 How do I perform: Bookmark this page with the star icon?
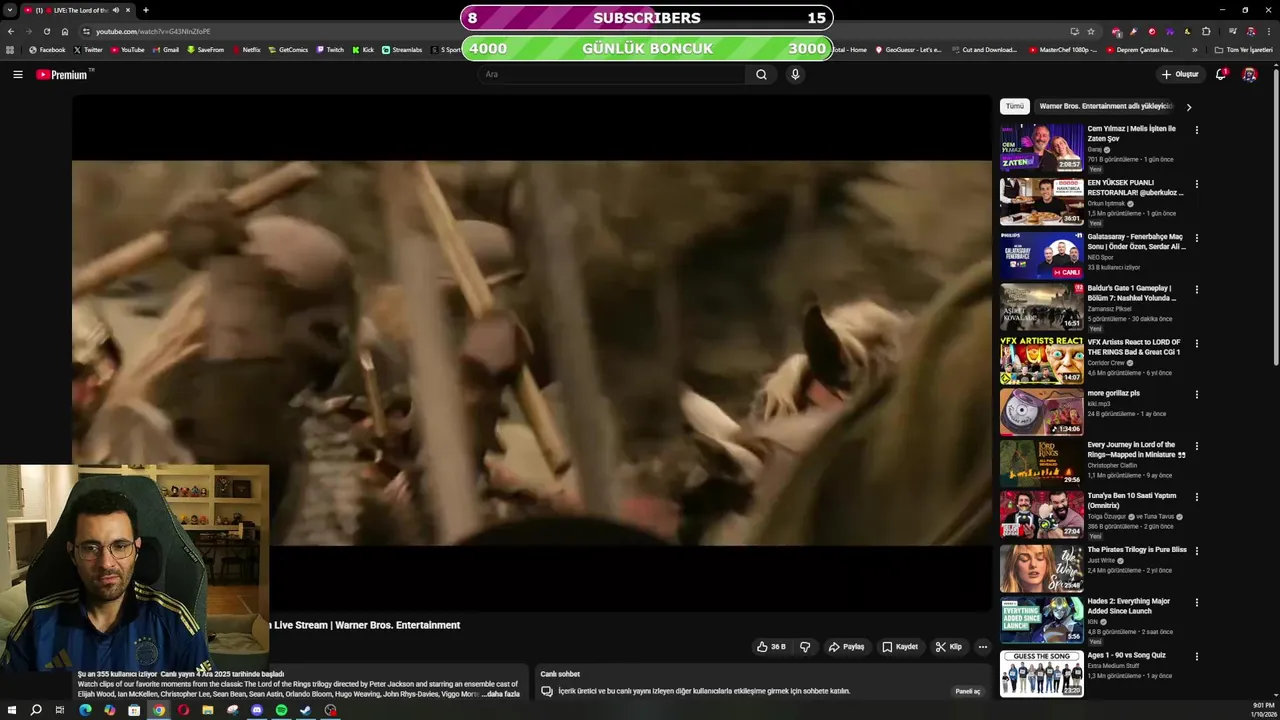(1091, 31)
